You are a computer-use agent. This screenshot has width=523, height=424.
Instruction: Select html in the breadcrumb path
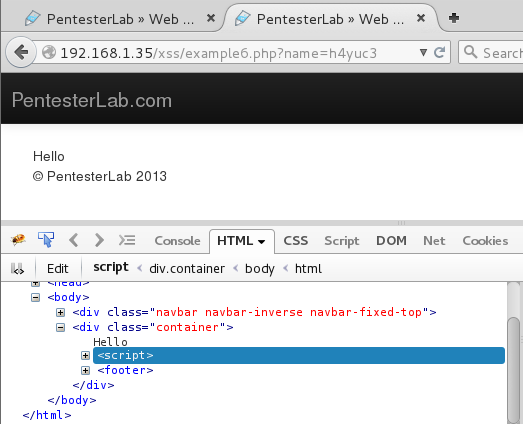[x=308, y=269]
